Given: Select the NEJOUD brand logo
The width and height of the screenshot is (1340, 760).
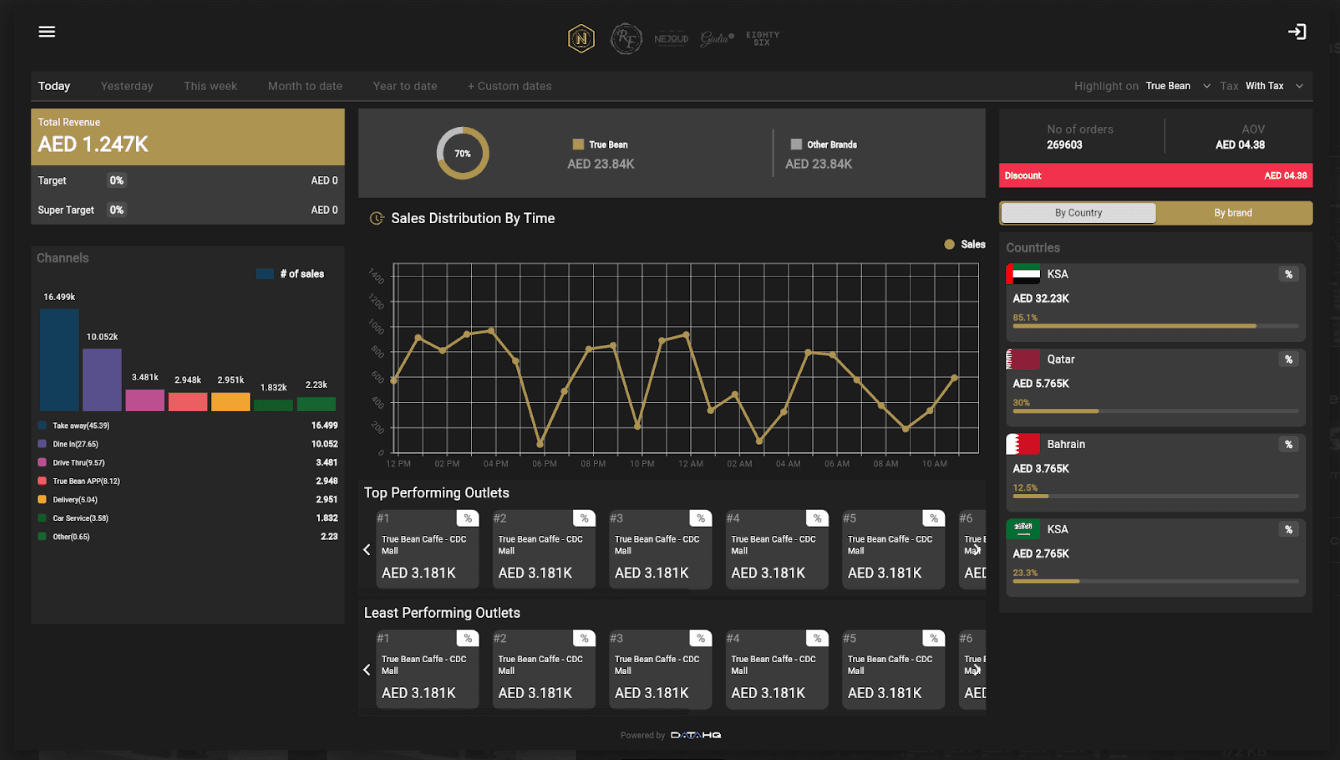Looking at the screenshot, I should (x=671, y=39).
